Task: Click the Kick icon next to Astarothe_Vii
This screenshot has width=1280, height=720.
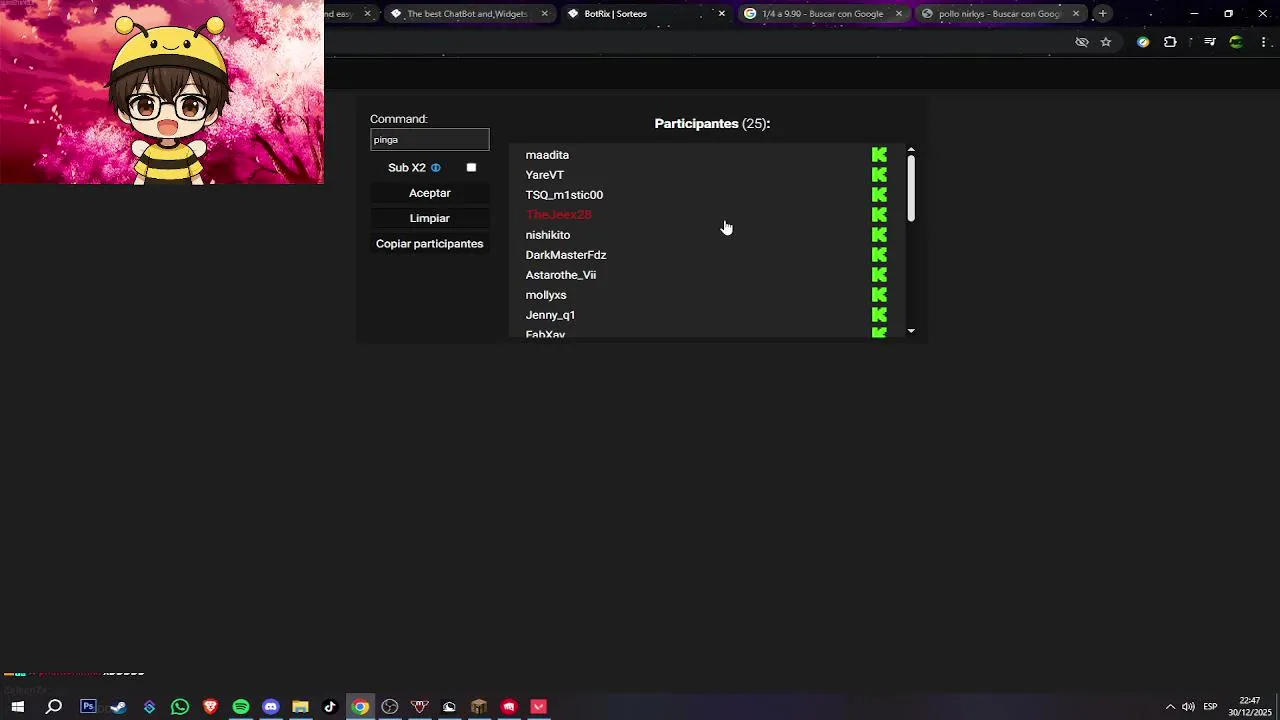Action: (x=879, y=275)
